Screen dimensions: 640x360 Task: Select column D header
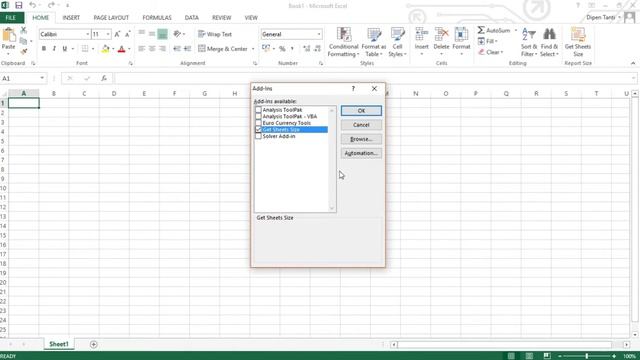tap(114, 93)
